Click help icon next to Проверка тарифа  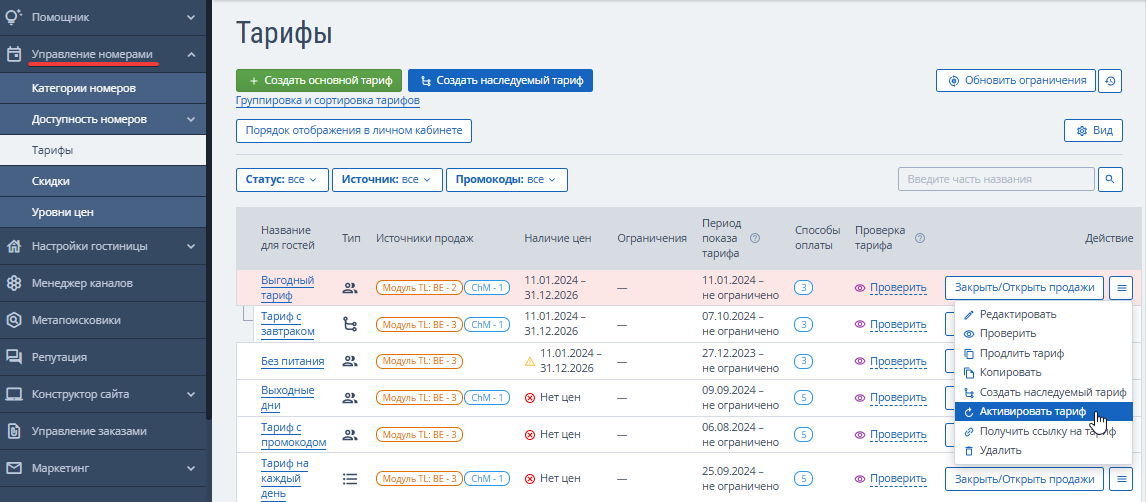pyautogui.click(x=919, y=239)
